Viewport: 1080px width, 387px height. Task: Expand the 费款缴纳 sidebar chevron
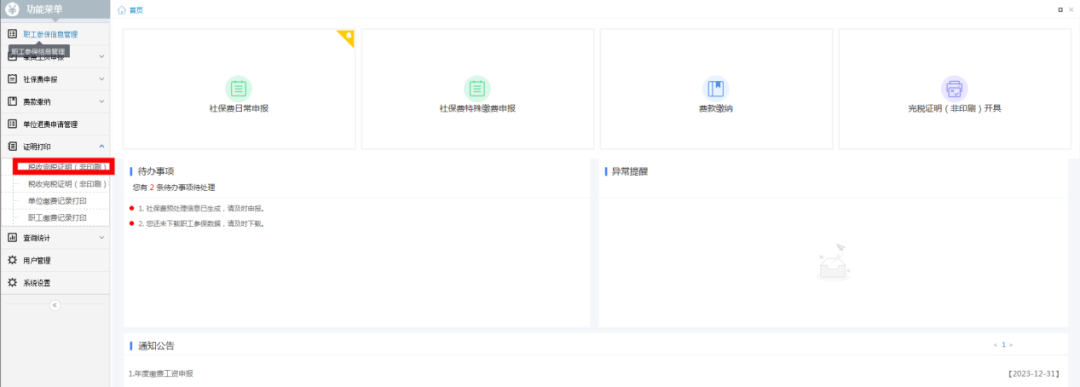pos(101,101)
